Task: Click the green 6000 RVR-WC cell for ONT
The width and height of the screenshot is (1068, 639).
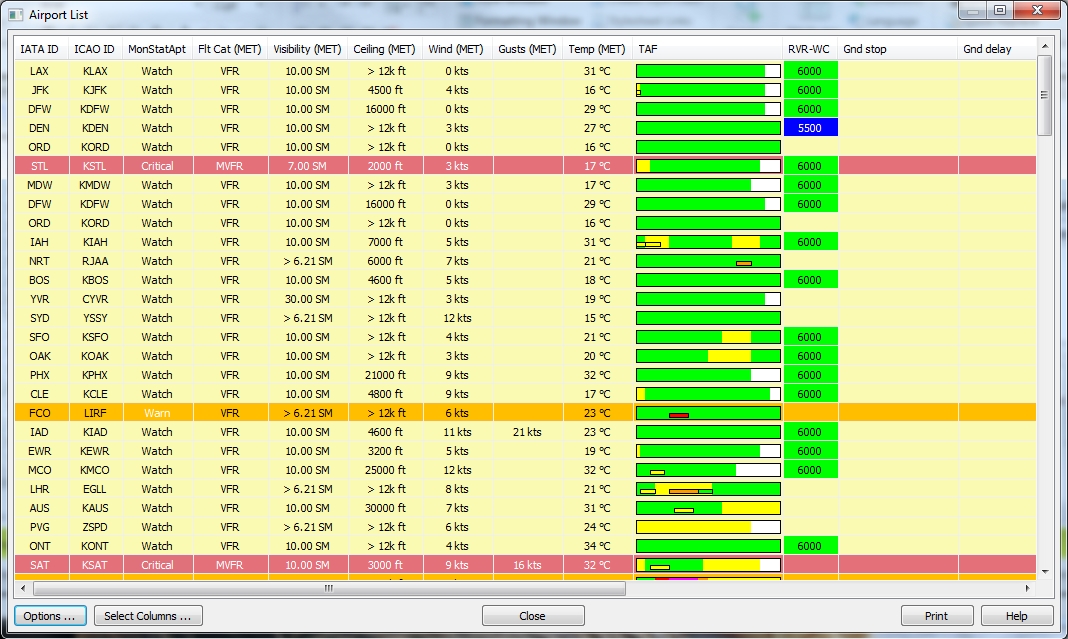Action: click(810, 546)
